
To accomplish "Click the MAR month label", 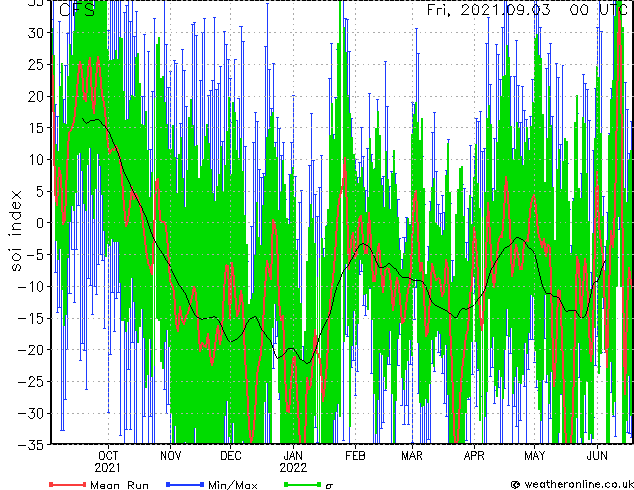I will point(412,456).
